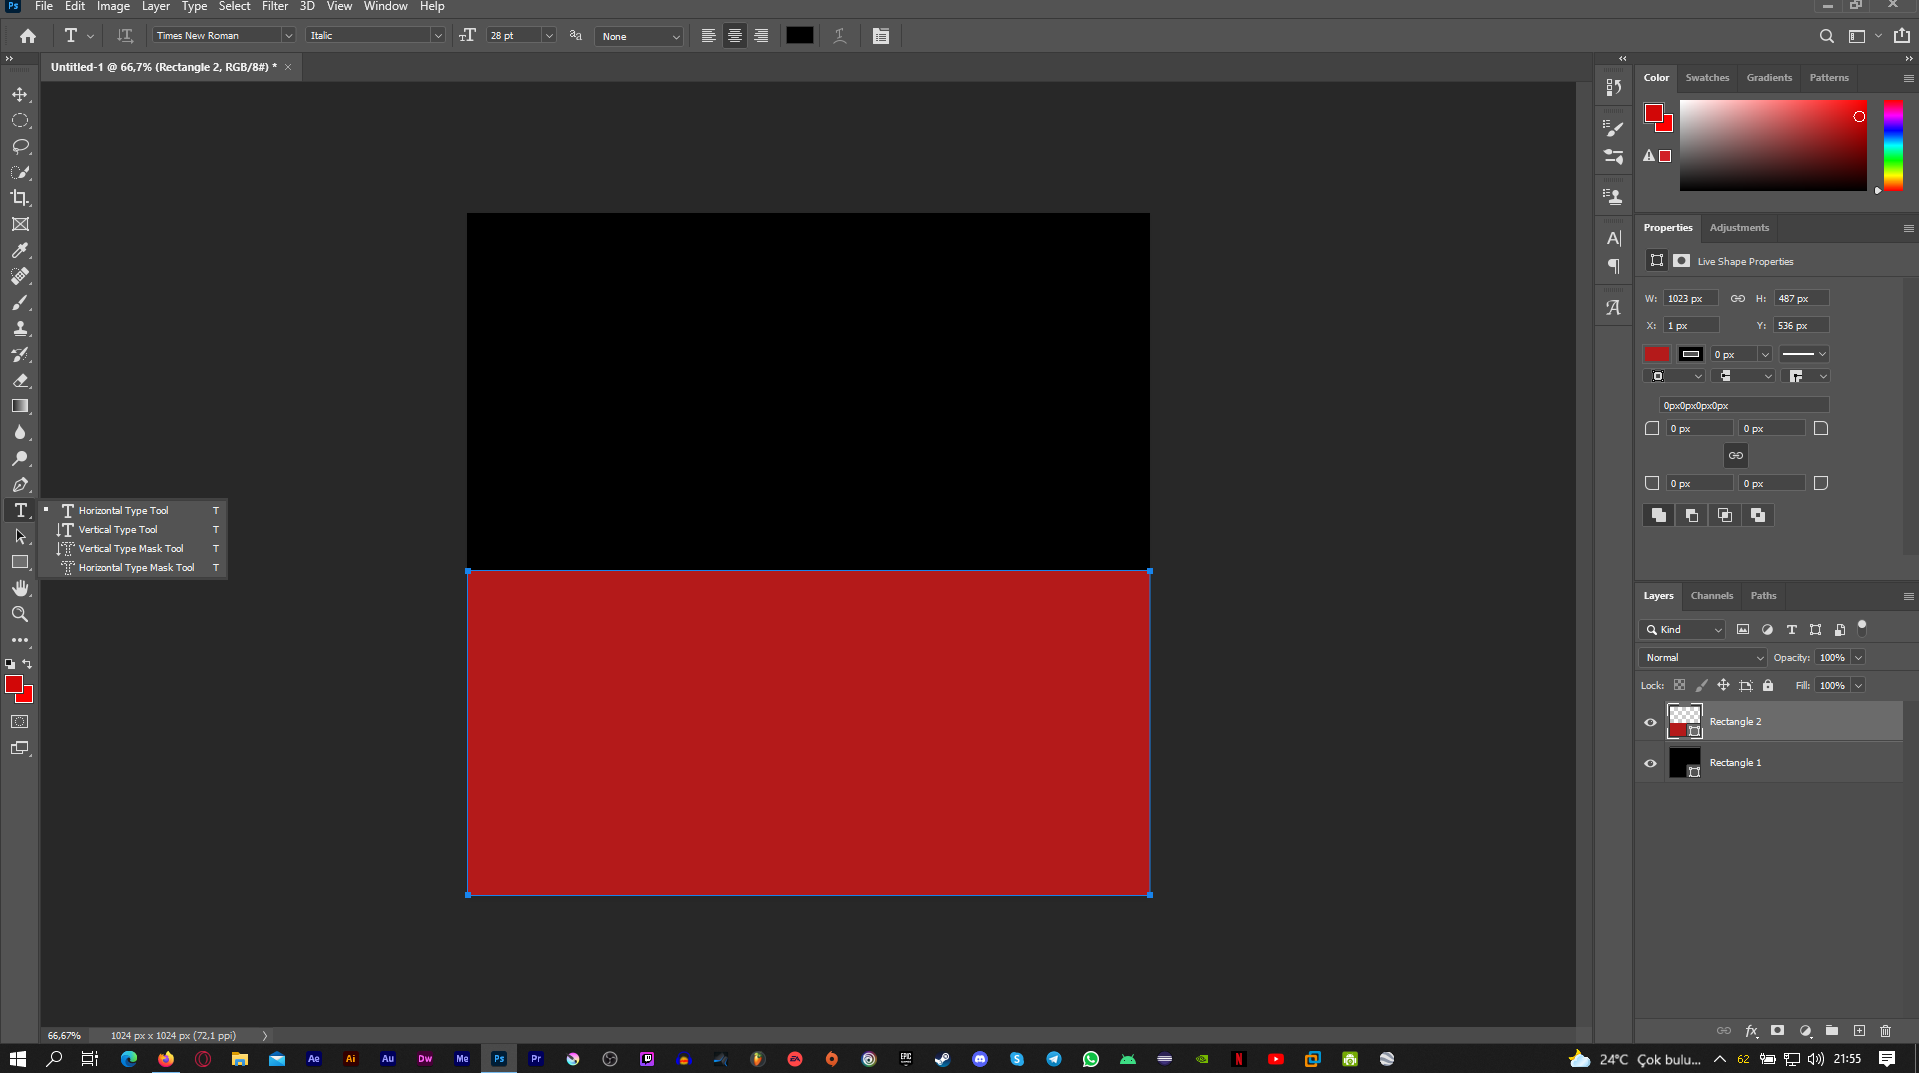Select the Move tool
This screenshot has width=1919, height=1073.
click(x=20, y=94)
